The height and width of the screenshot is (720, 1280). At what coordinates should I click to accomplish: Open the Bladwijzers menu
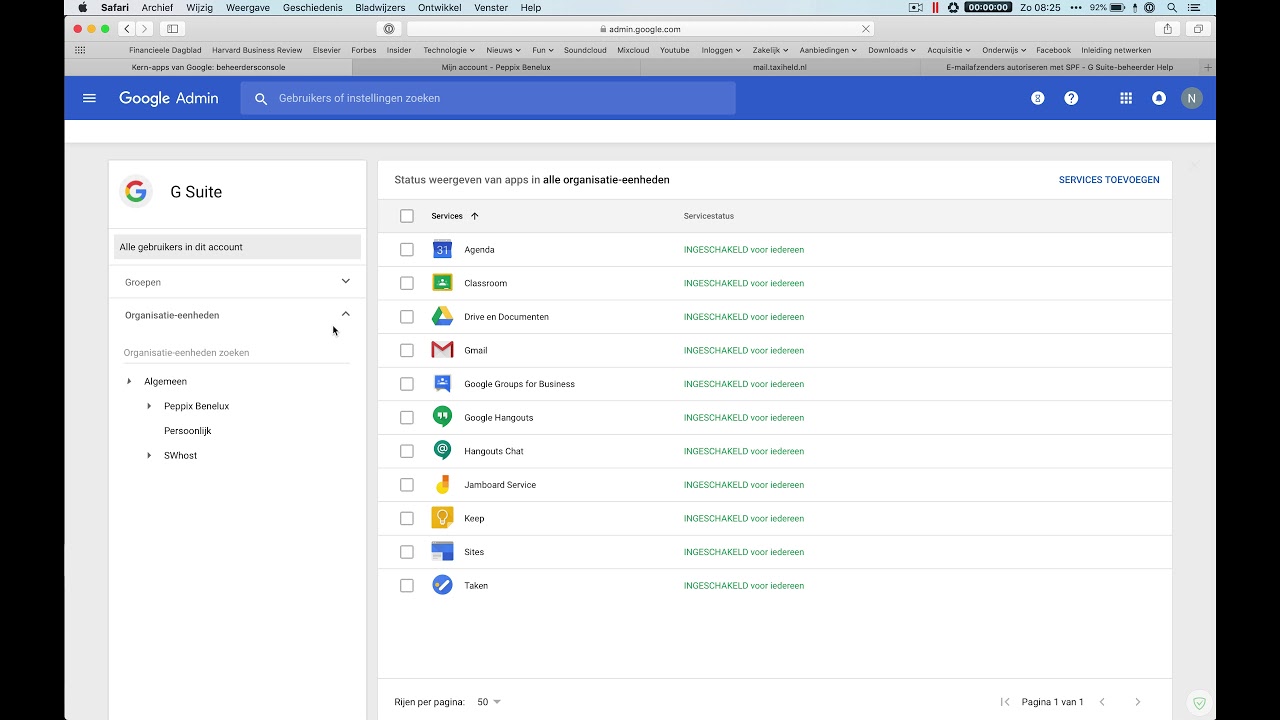pyautogui.click(x=380, y=7)
